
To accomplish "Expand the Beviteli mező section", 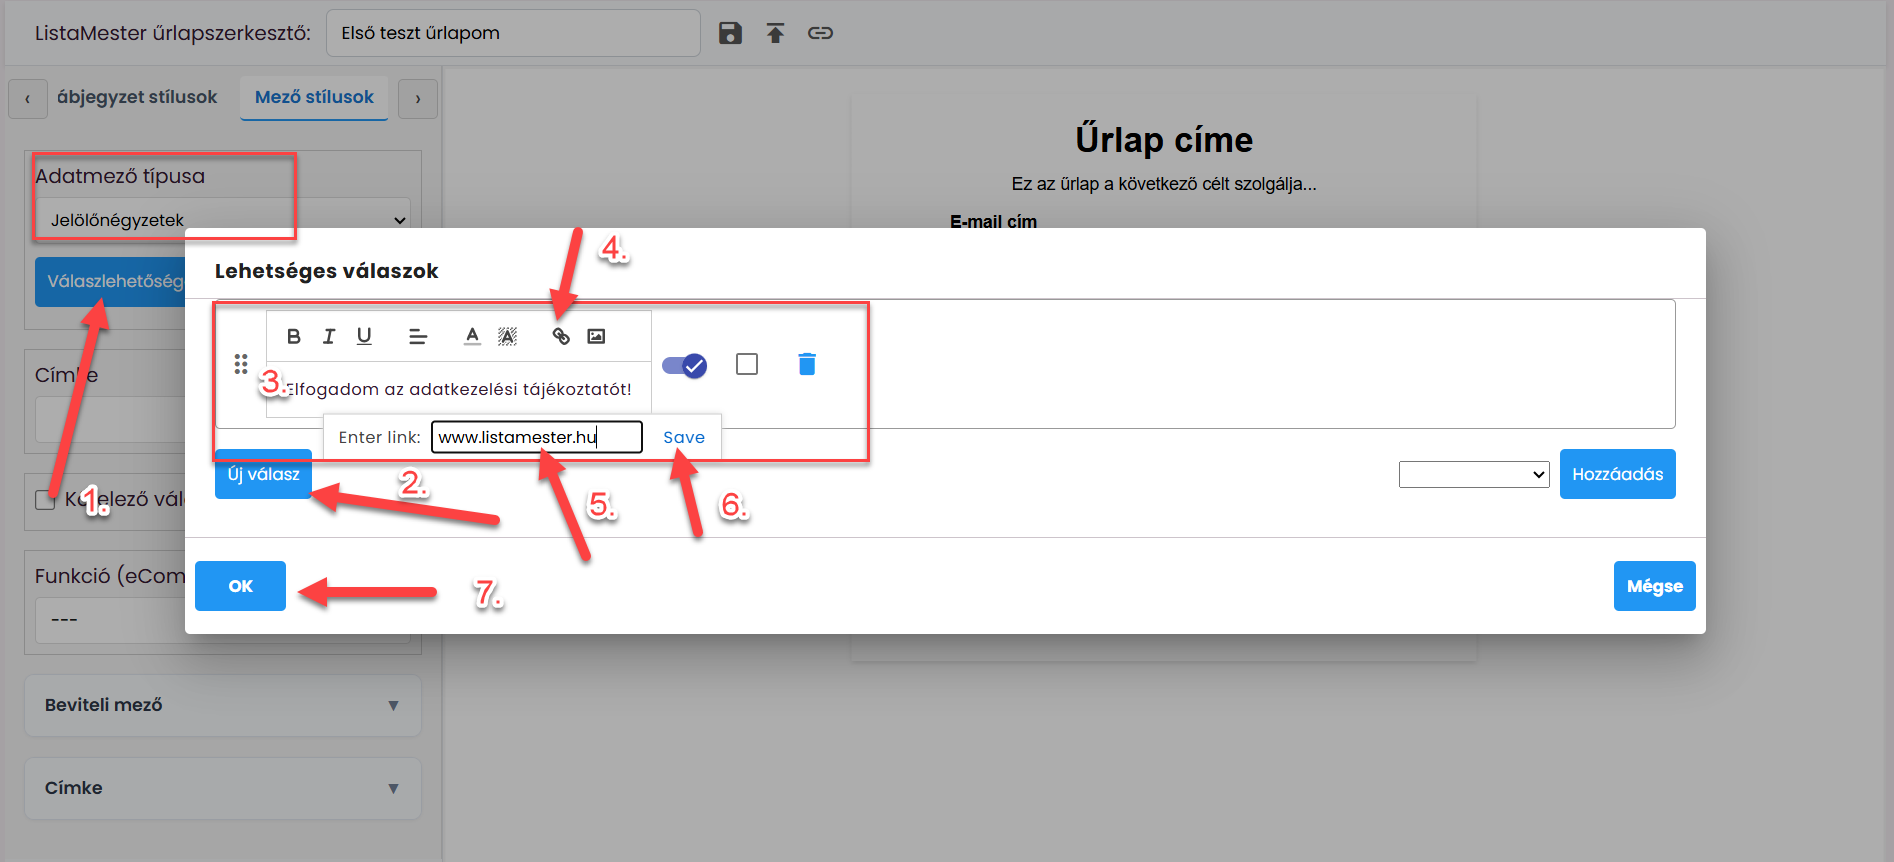I will click(223, 705).
